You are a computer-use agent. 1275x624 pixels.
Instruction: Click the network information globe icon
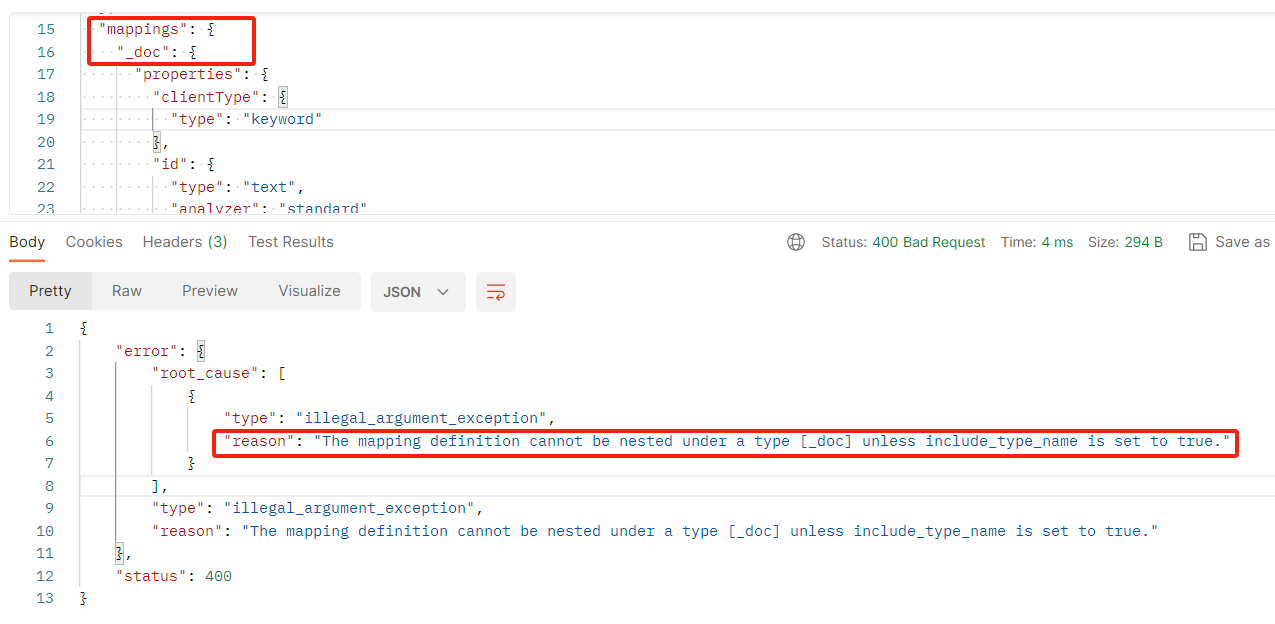click(795, 242)
